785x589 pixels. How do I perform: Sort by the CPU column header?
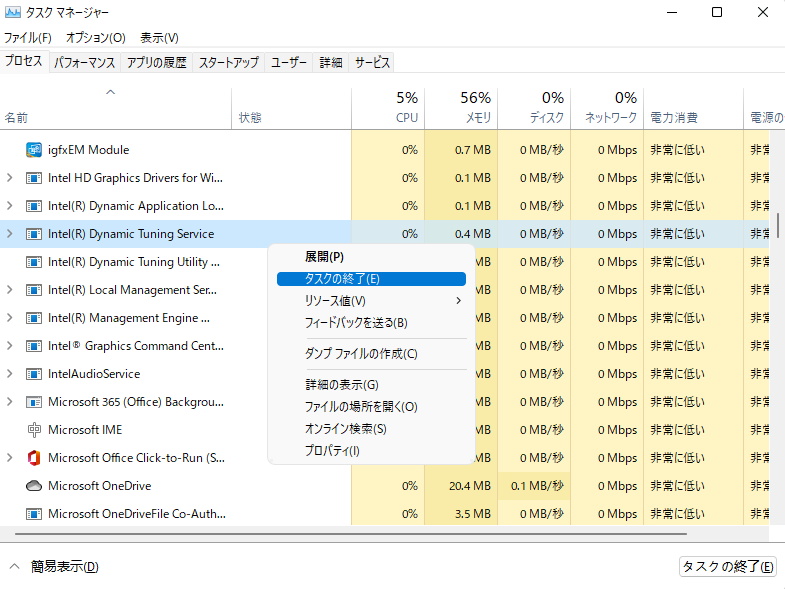(388, 109)
